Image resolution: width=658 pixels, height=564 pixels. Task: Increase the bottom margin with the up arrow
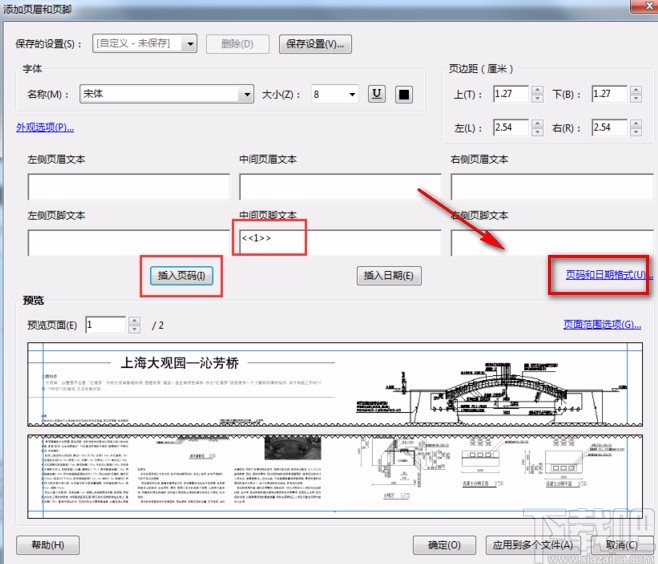pos(636,90)
